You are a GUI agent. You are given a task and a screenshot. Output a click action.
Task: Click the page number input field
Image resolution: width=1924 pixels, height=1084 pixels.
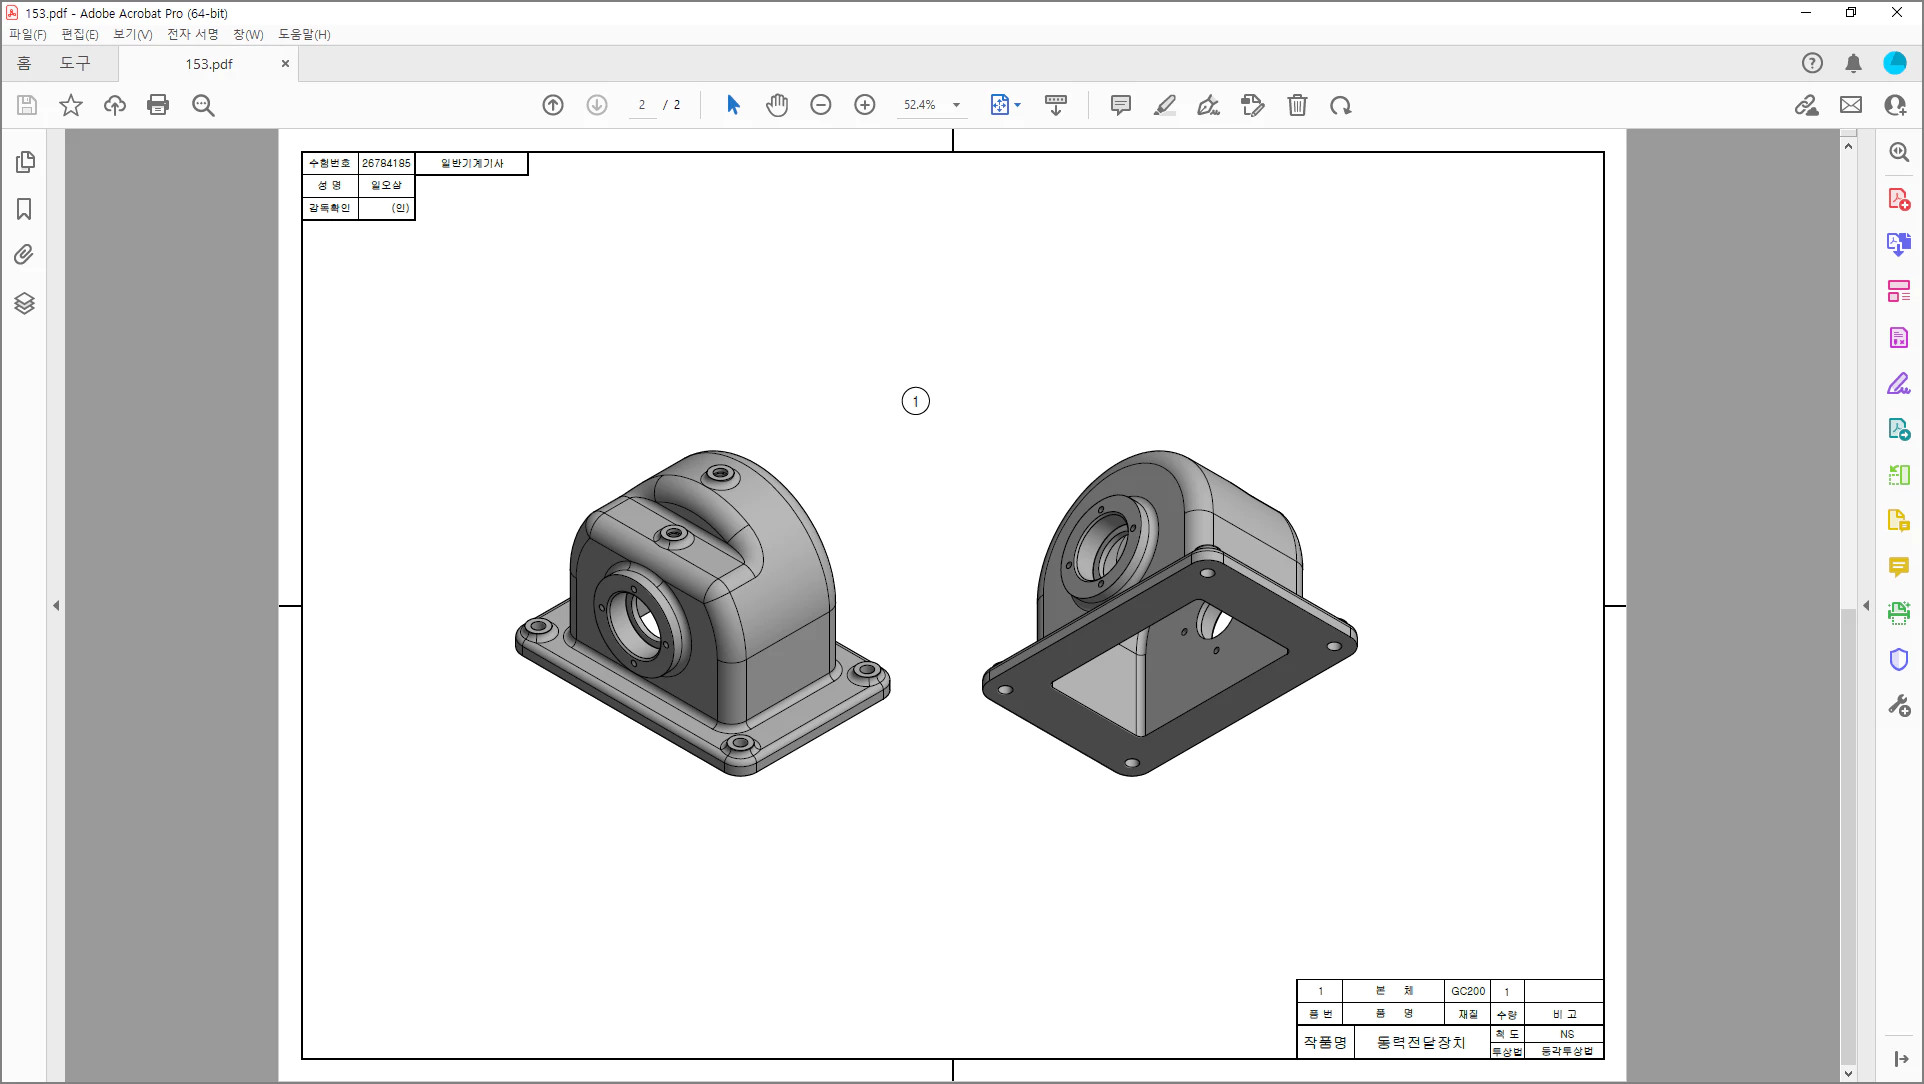point(642,105)
